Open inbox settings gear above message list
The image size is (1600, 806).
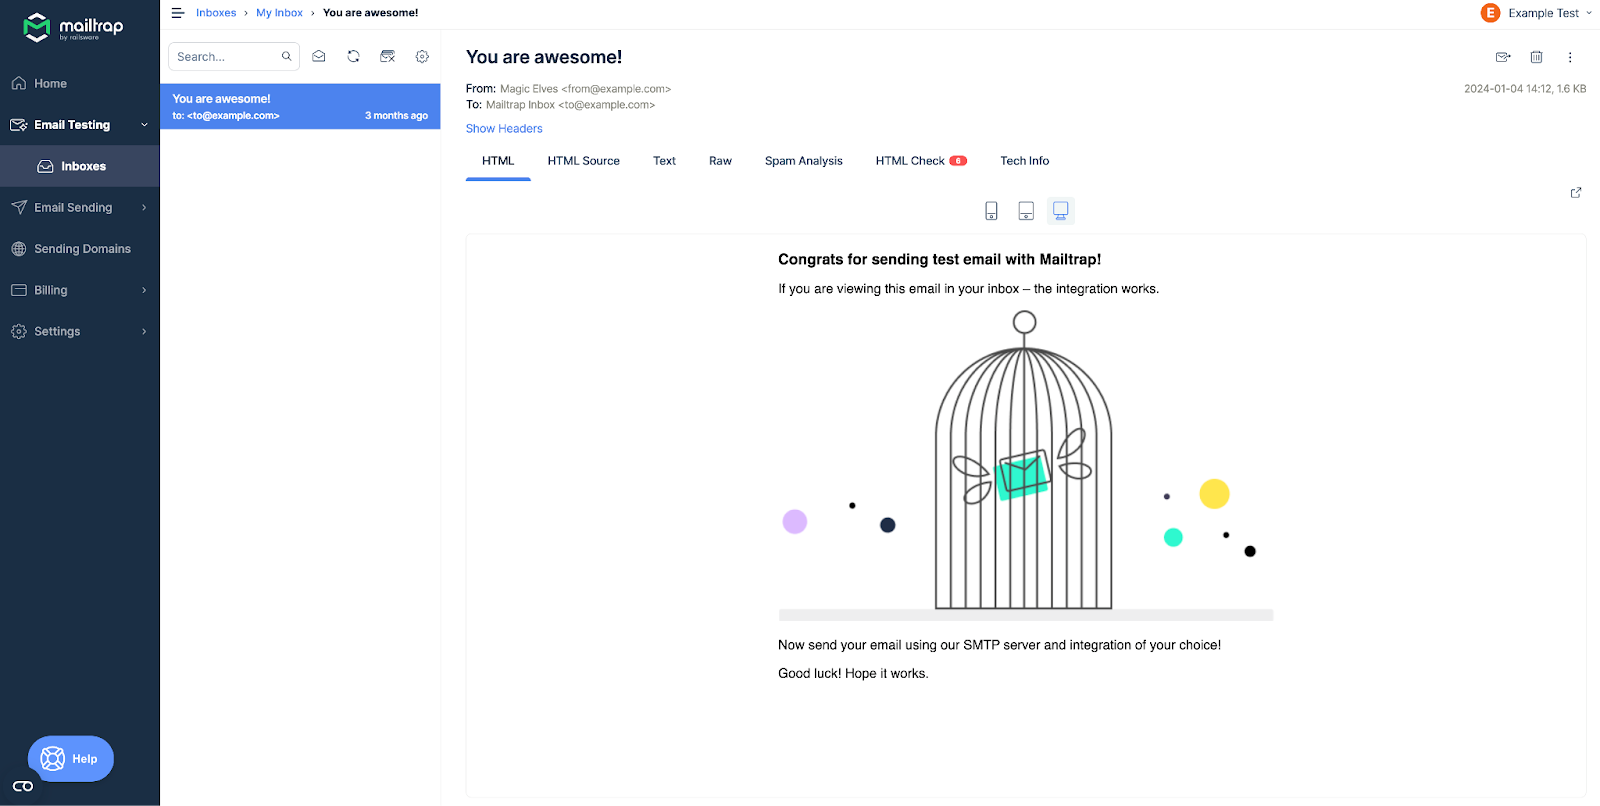pos(422,56)
